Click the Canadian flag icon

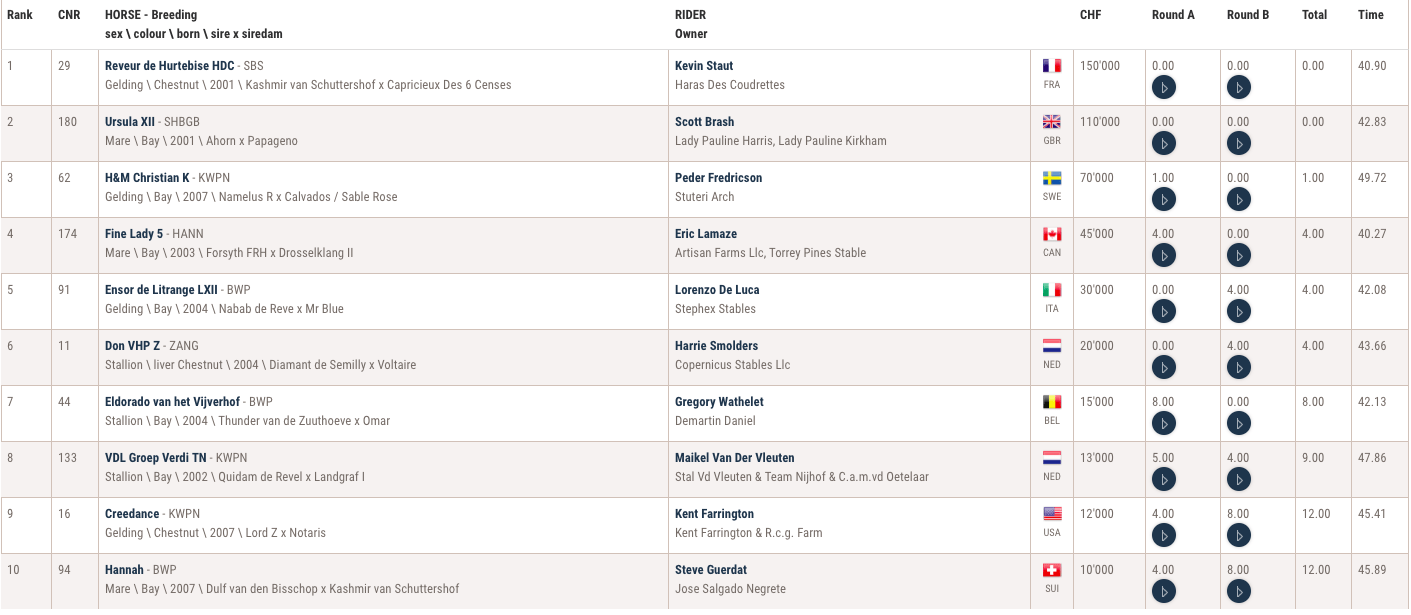pyautogui.click(x=1052, y=234)
